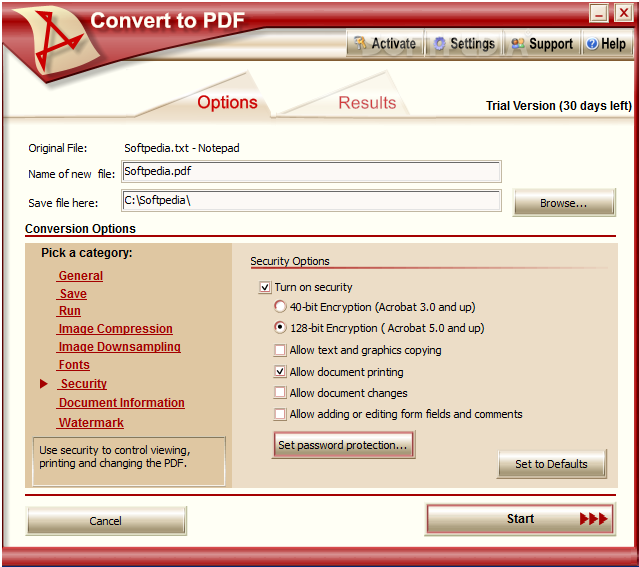Viewport: 639px width, 567px height.
Task: Open the Fonts category
Action: [74, 365]
